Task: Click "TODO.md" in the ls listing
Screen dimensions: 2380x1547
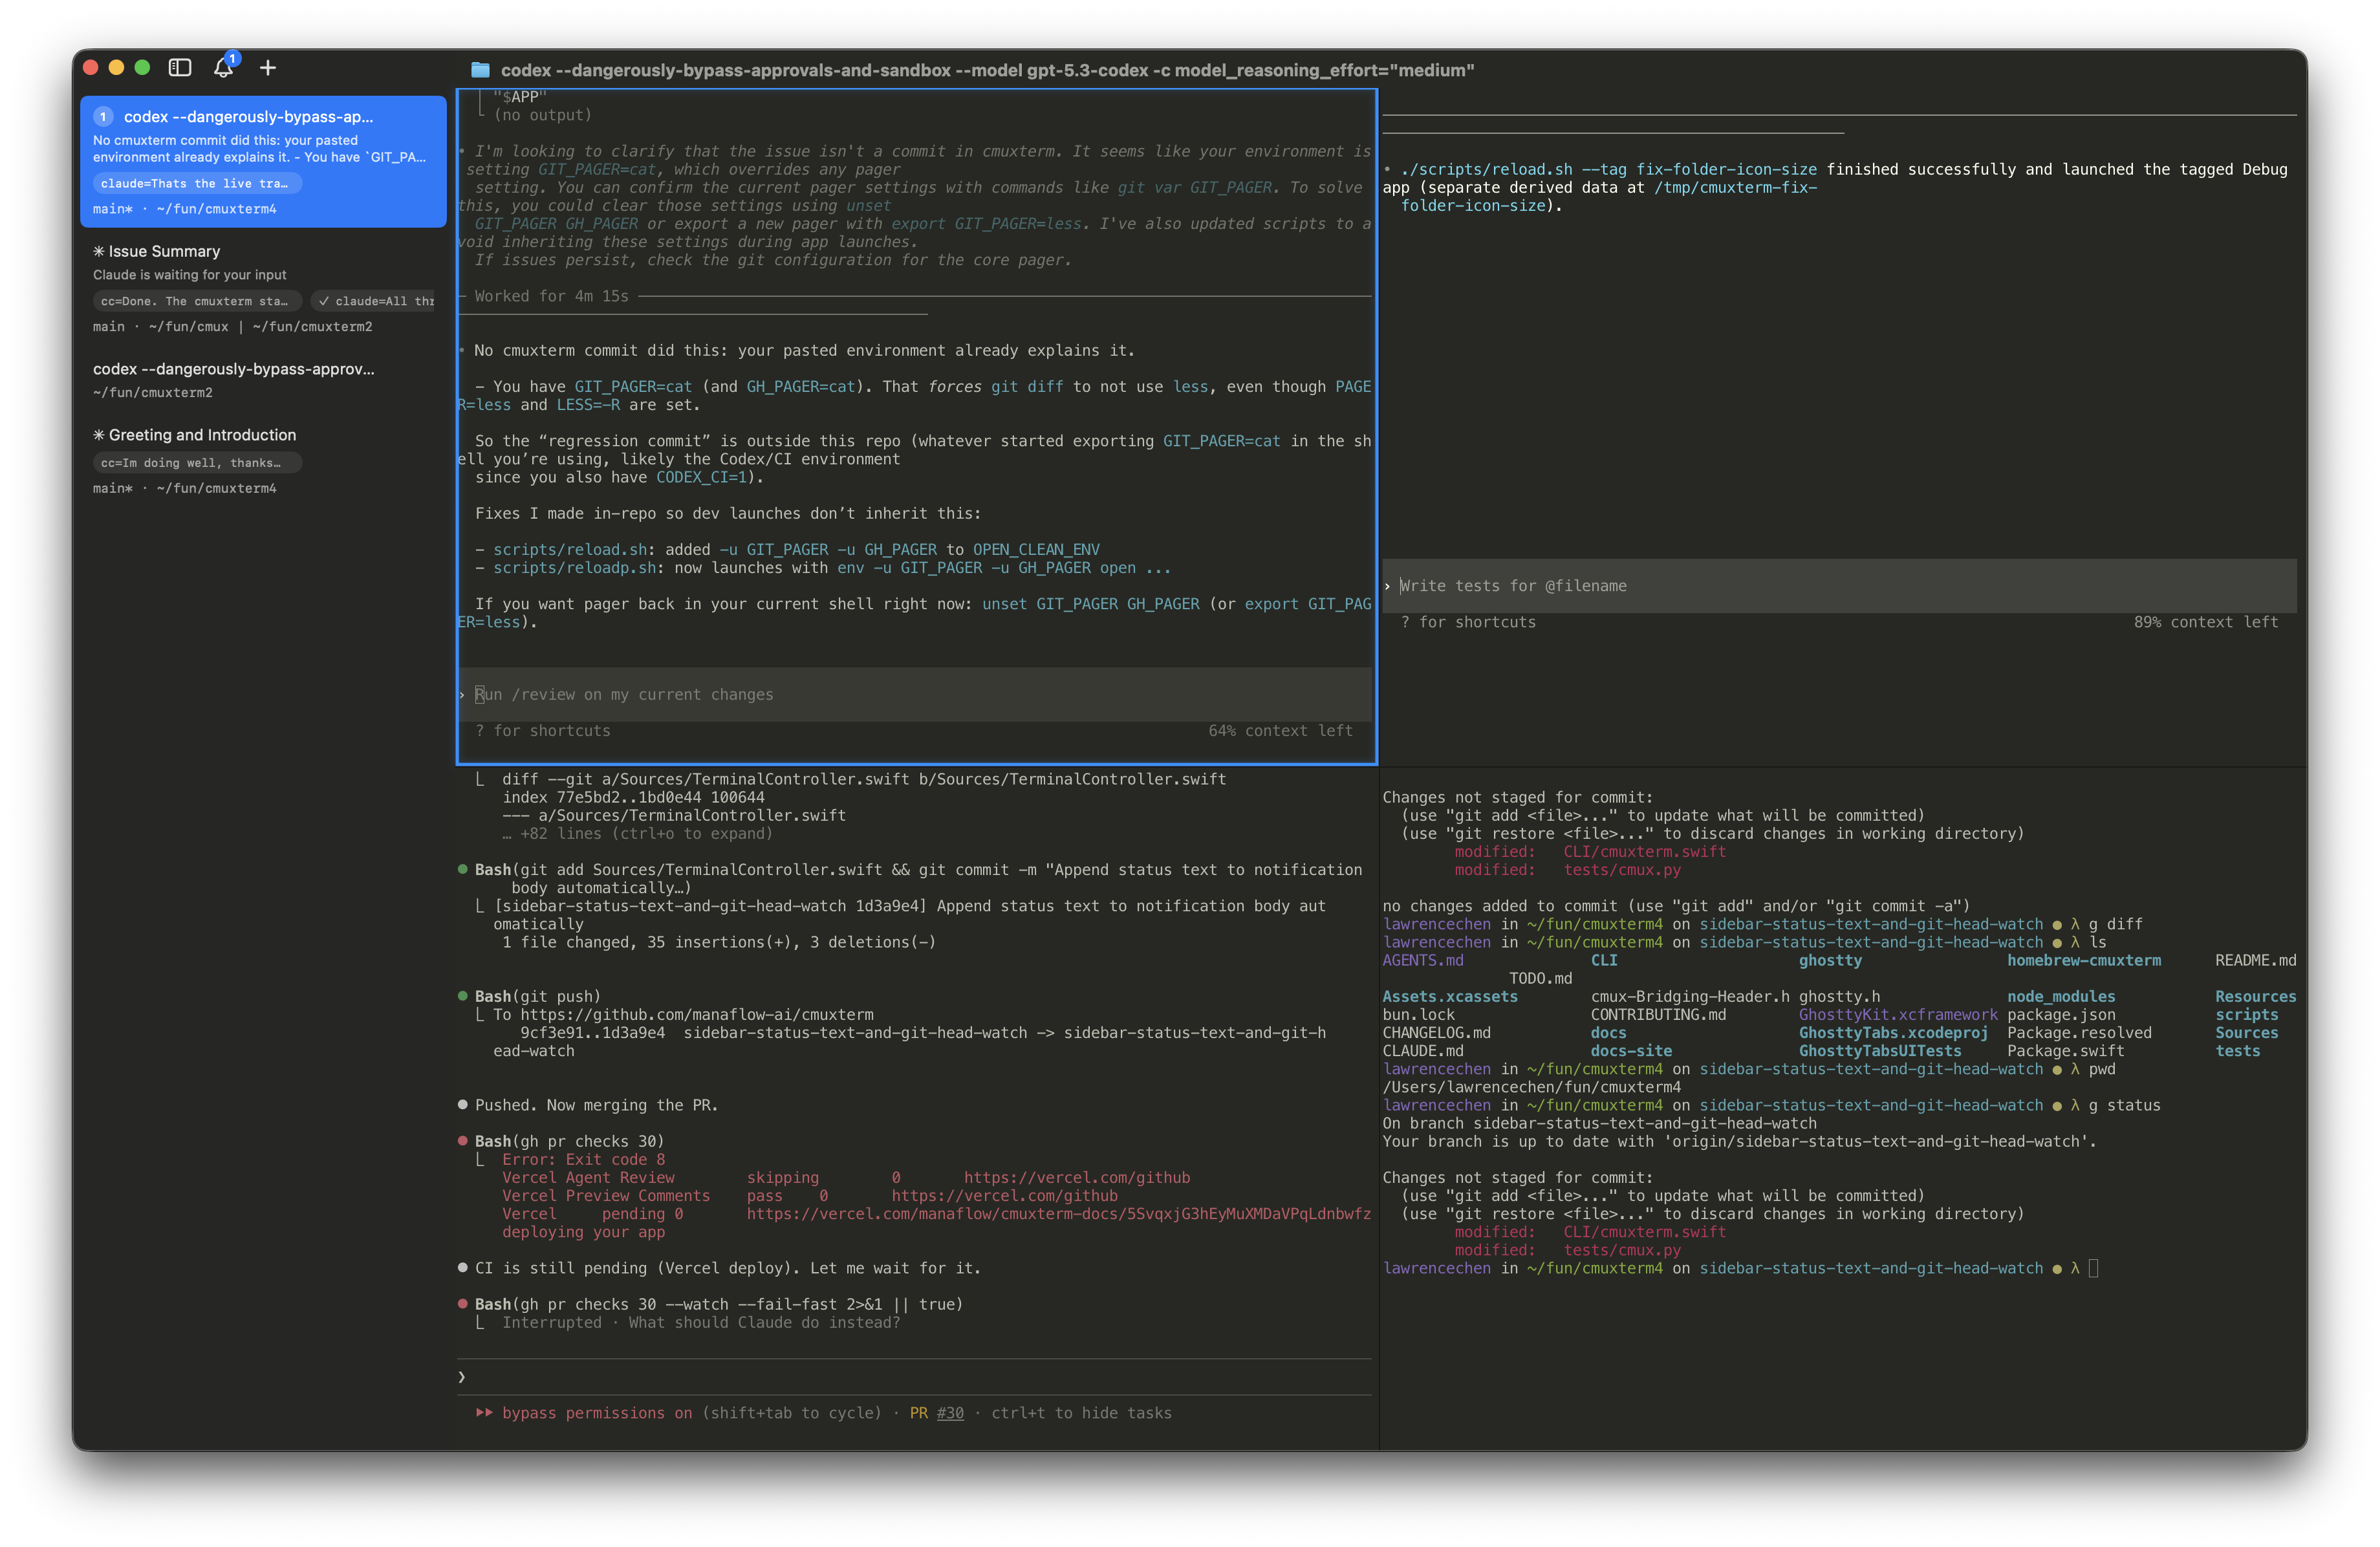Action: click(x=1541, y=979)
